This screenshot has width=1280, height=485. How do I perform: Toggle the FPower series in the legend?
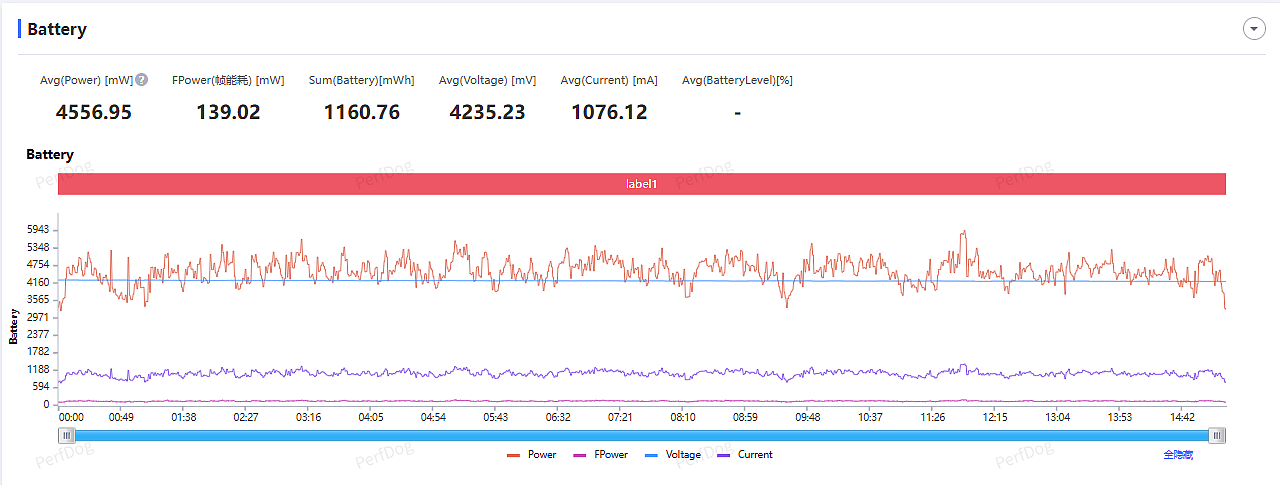[600, 455]
